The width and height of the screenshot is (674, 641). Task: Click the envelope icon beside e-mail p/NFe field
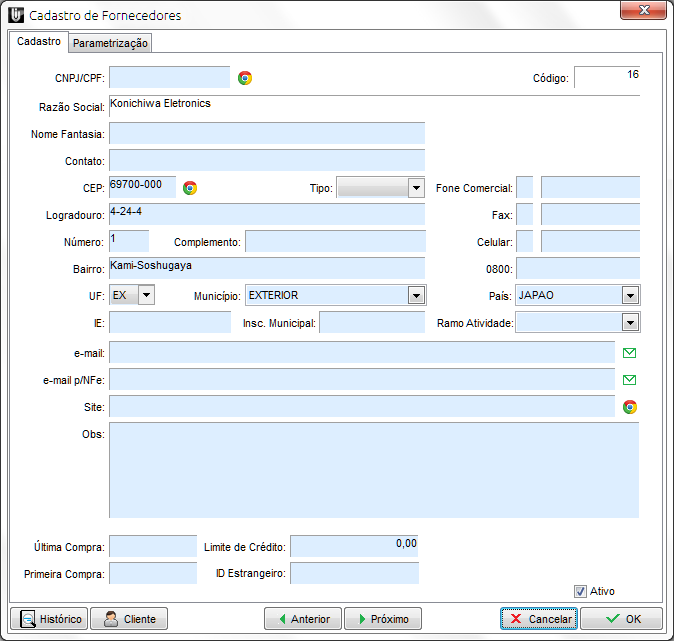pyautogui.click(x=630, y=380)
